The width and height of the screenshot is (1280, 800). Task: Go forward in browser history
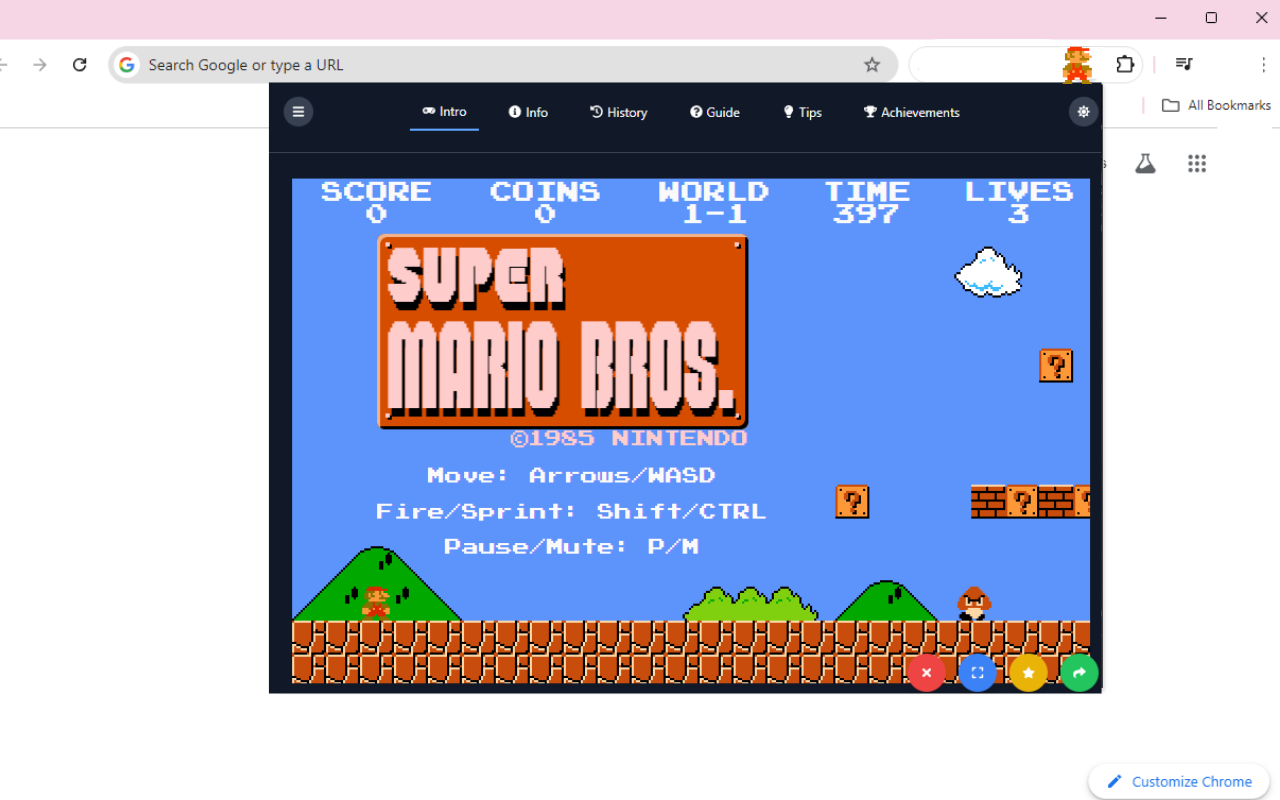pyautogui.click(x=40, y=65)
